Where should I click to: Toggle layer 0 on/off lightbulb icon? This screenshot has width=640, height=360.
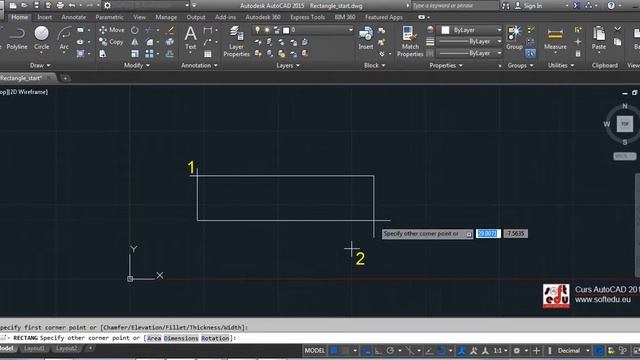click(257, 30)
